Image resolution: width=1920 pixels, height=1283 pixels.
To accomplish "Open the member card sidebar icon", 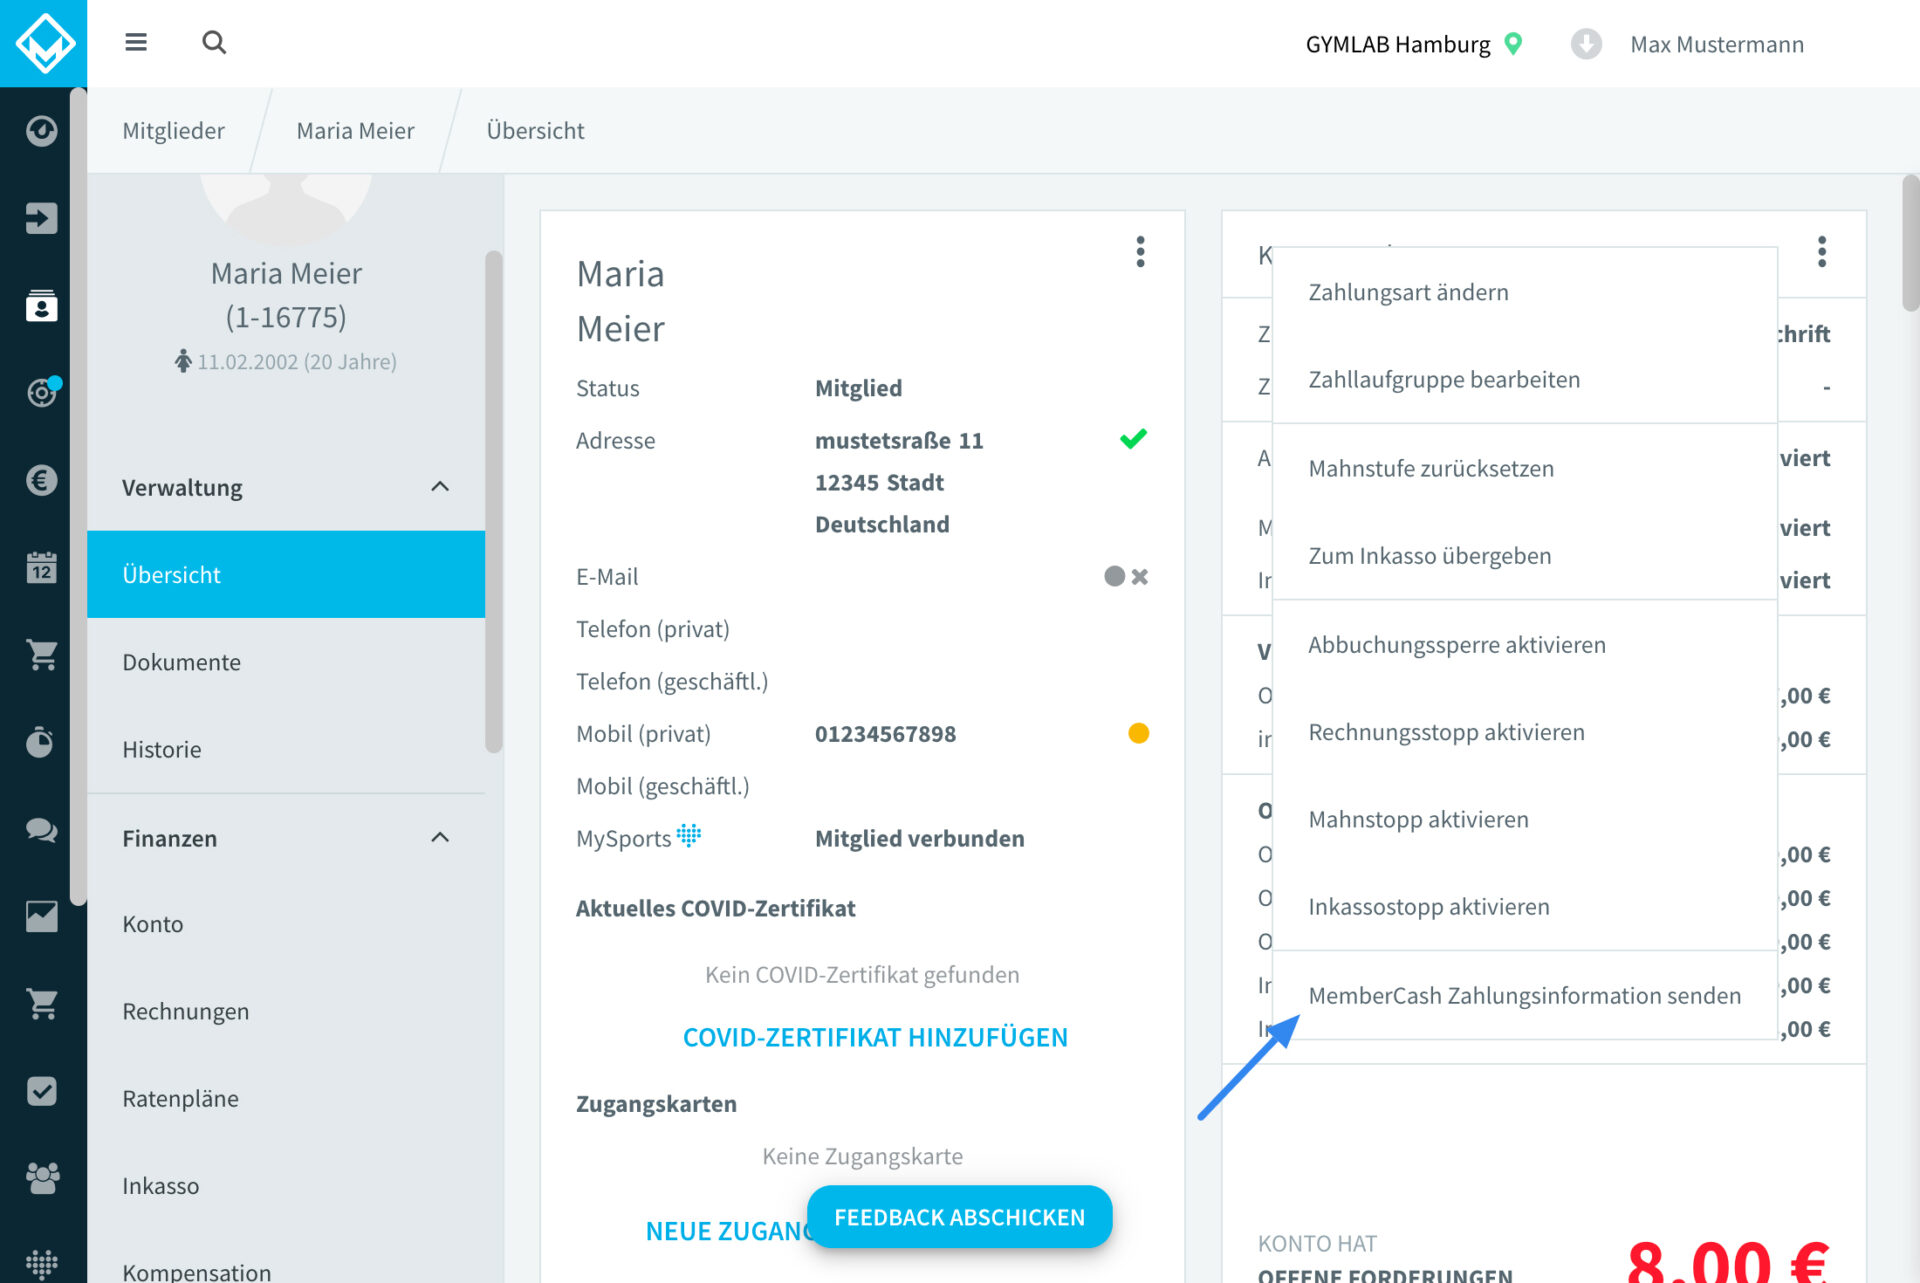I will (x=41, y=305).
